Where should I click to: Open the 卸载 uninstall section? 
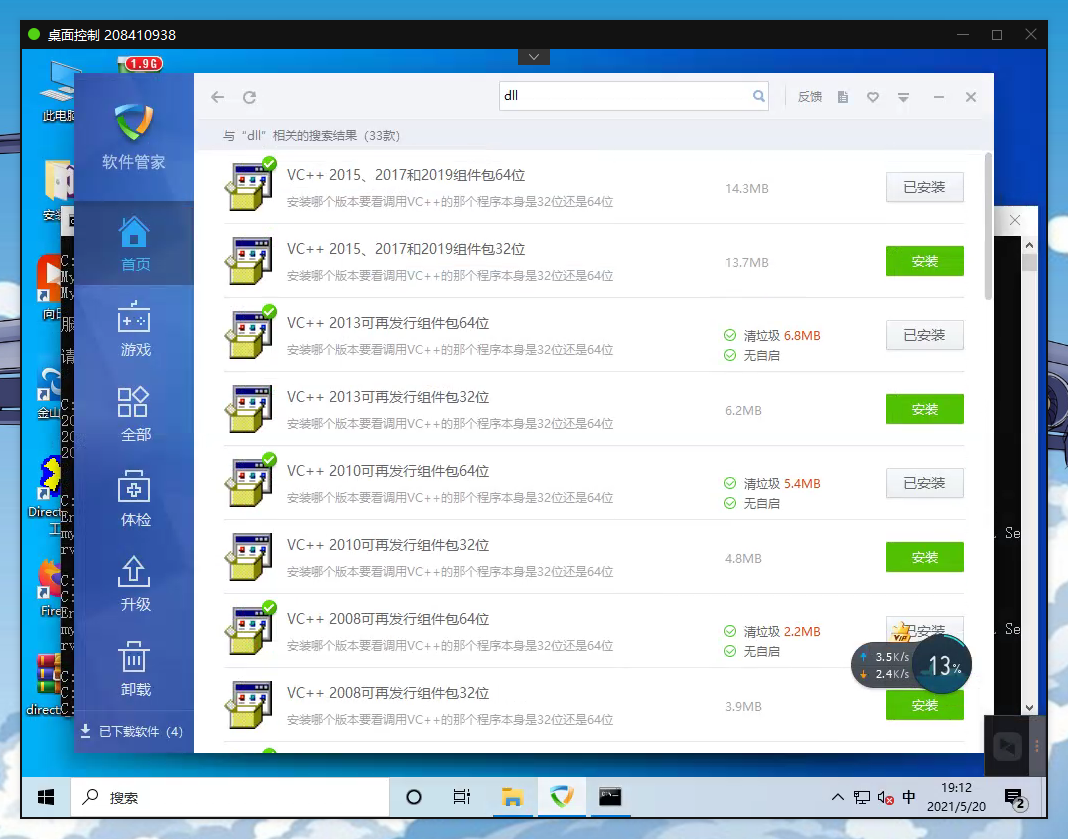tap(134, 669)
